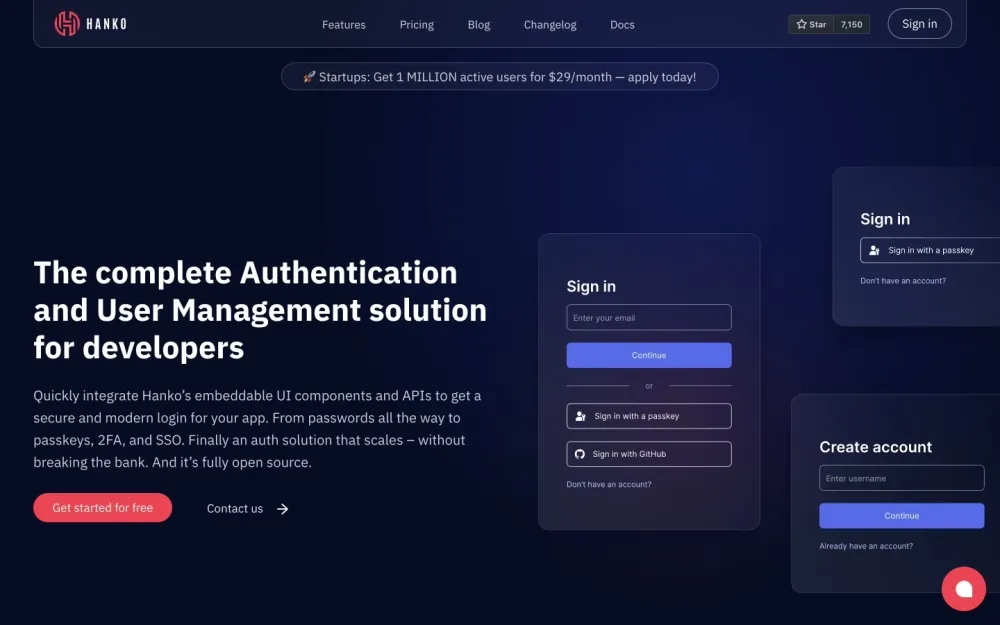Screen dimensions: 1000x625
Task: Click Get started for free
Action: [102, 508]
